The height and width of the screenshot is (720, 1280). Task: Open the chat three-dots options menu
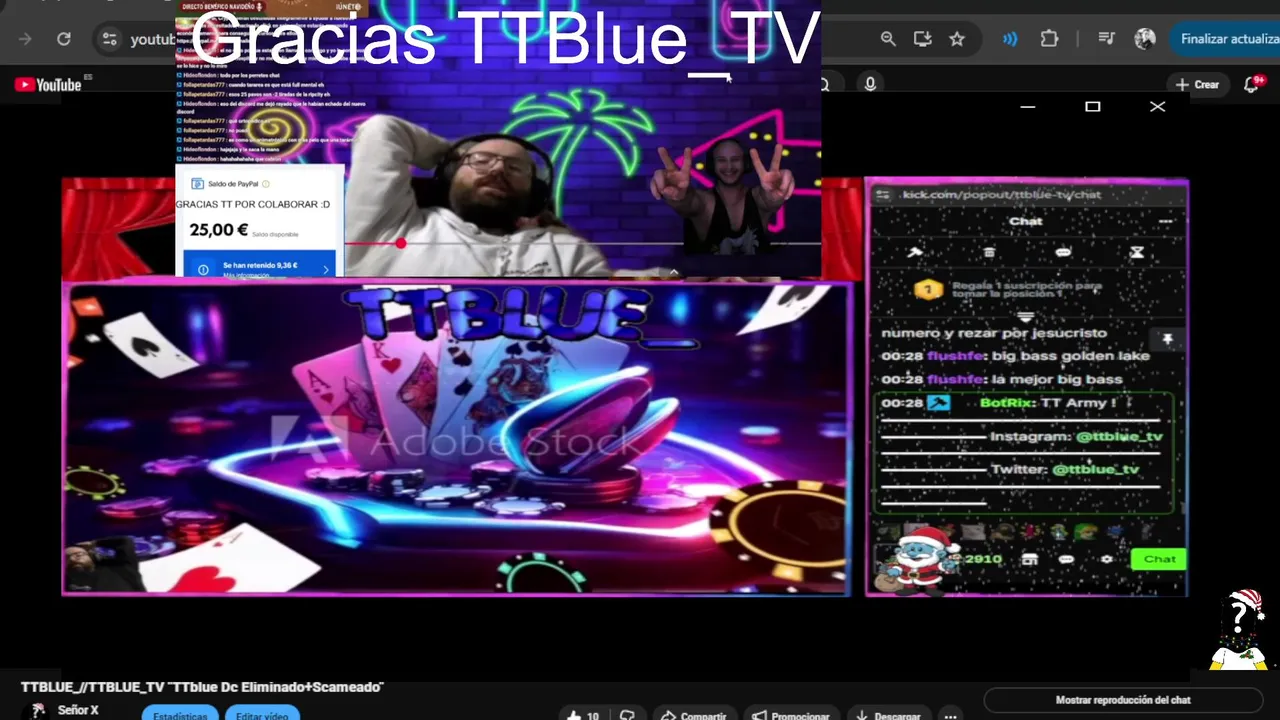tap(1165, 221)
